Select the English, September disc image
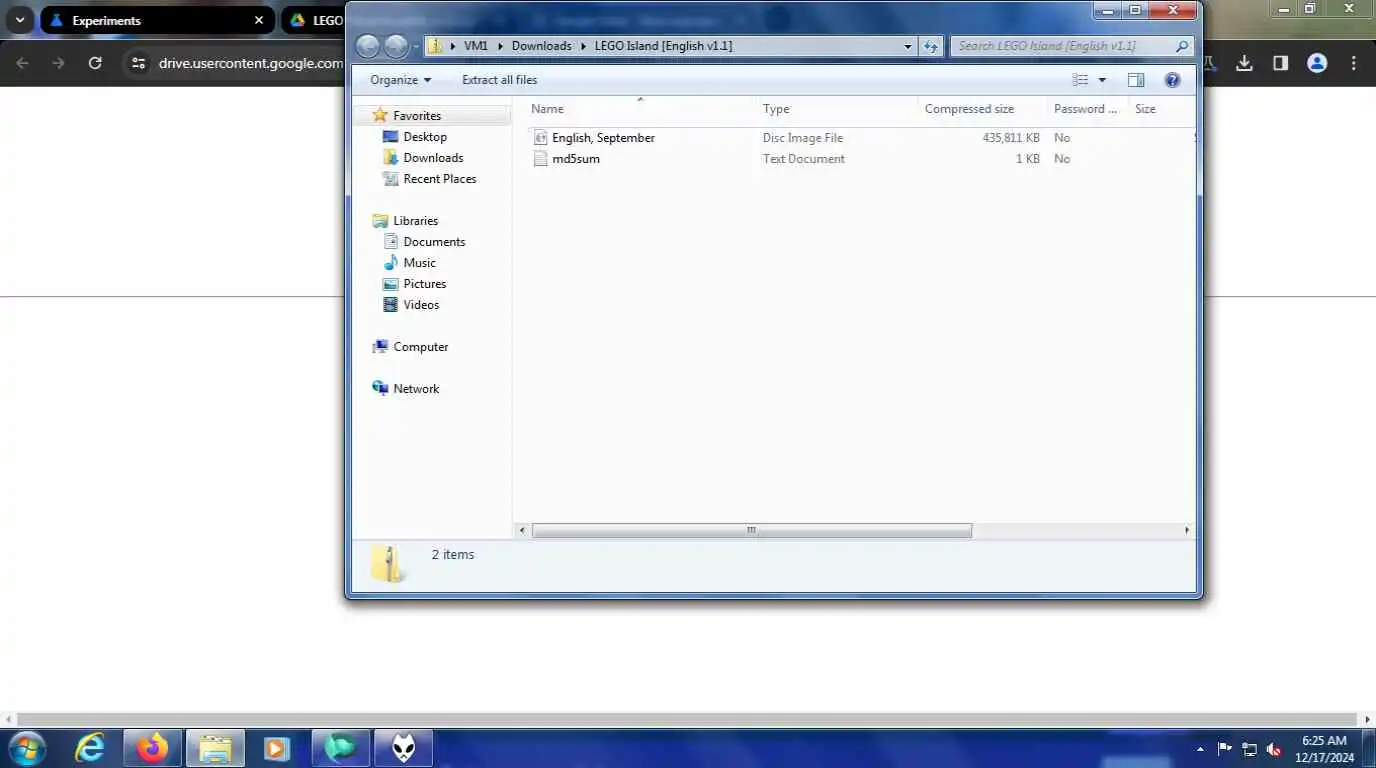1376x768 pixels. (603, 138)
